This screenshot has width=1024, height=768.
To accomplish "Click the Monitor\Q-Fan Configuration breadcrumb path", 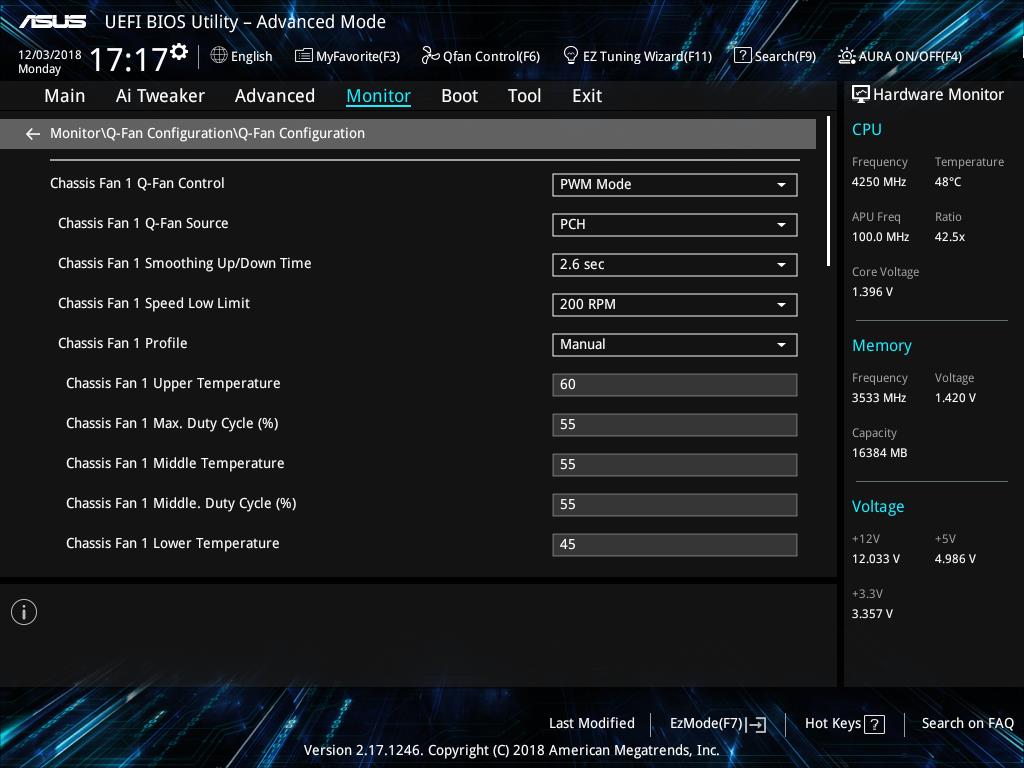I will click(208, 133).
